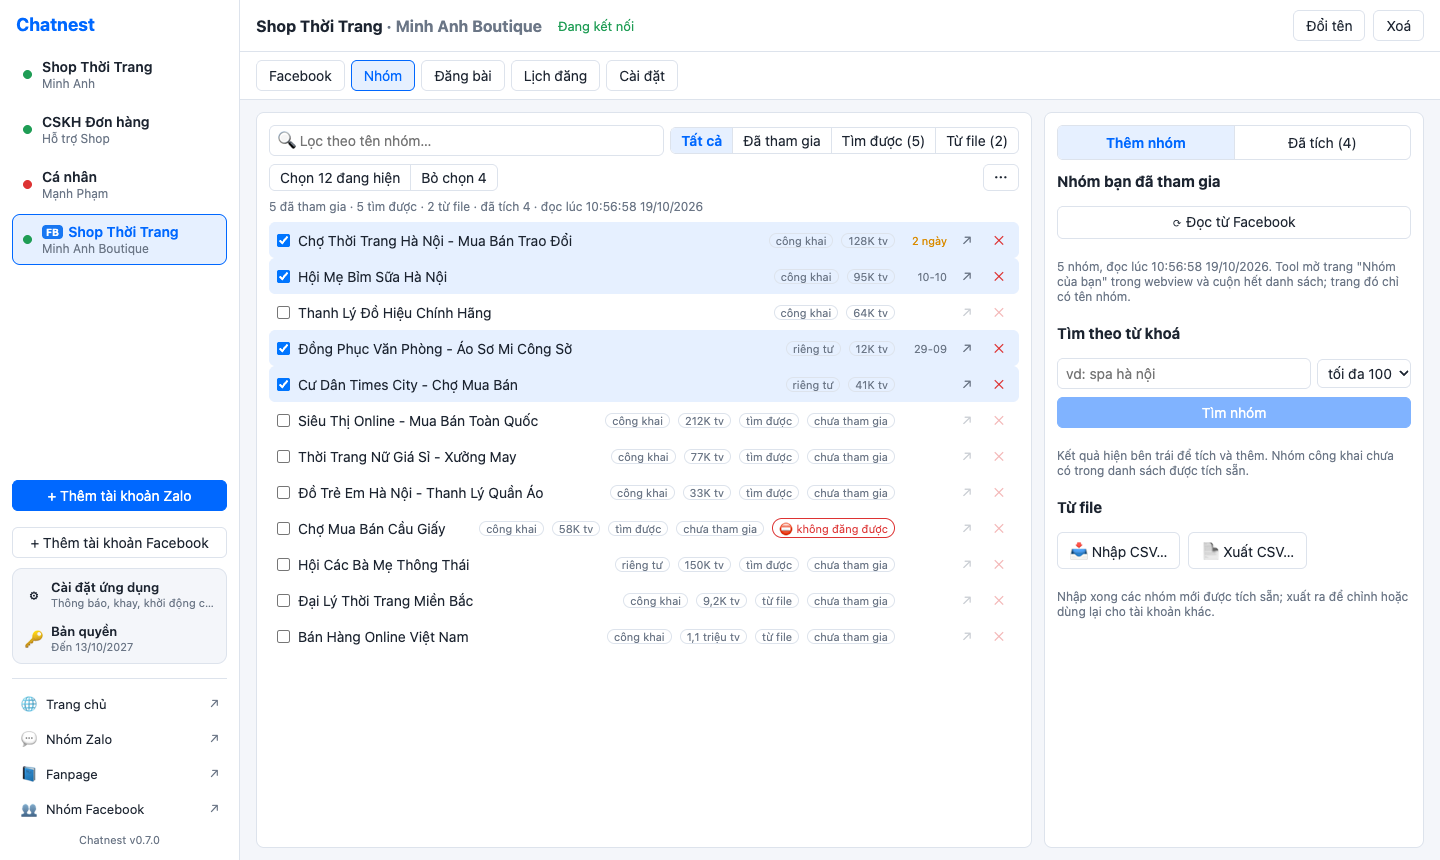Click the search magnifier icon in filter box
This screenshot has width=1440, height=860.
287,141
